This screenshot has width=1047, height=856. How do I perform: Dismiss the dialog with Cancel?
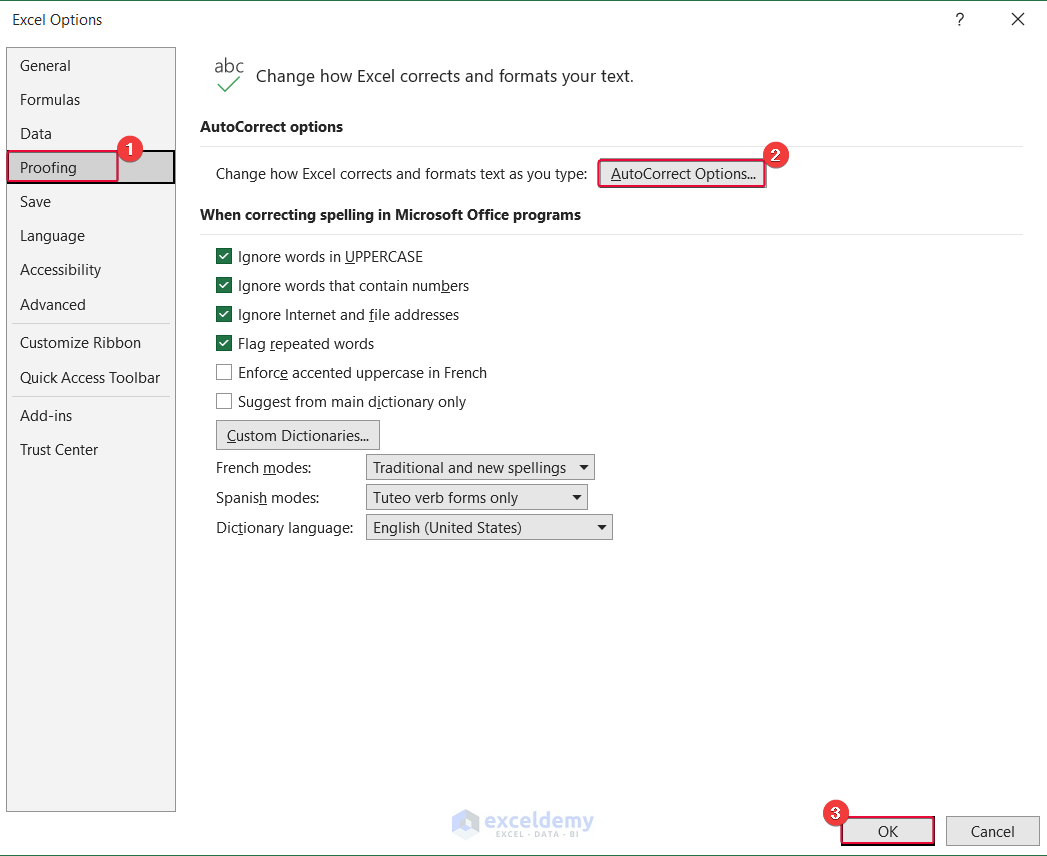(991, 831)
